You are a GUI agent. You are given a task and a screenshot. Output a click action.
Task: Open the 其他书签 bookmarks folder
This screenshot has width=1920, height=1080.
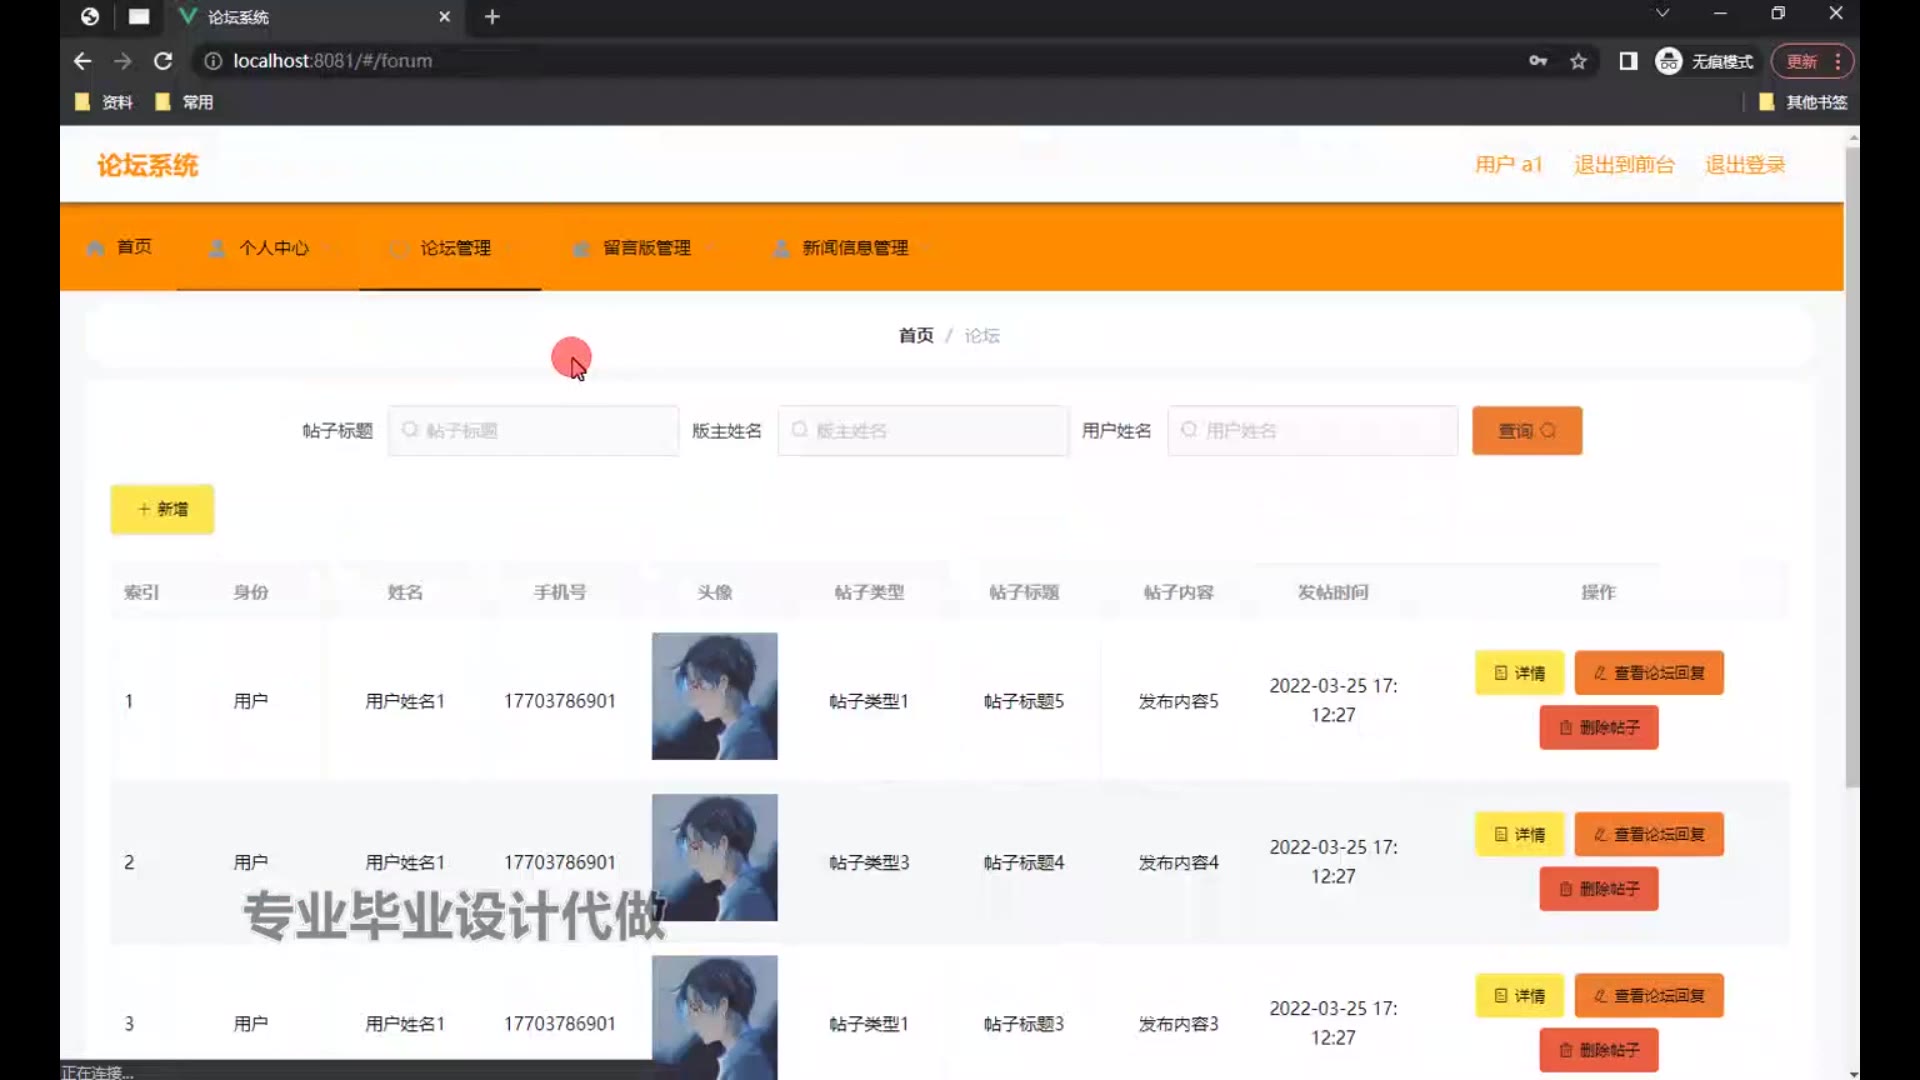(1803, 102)
